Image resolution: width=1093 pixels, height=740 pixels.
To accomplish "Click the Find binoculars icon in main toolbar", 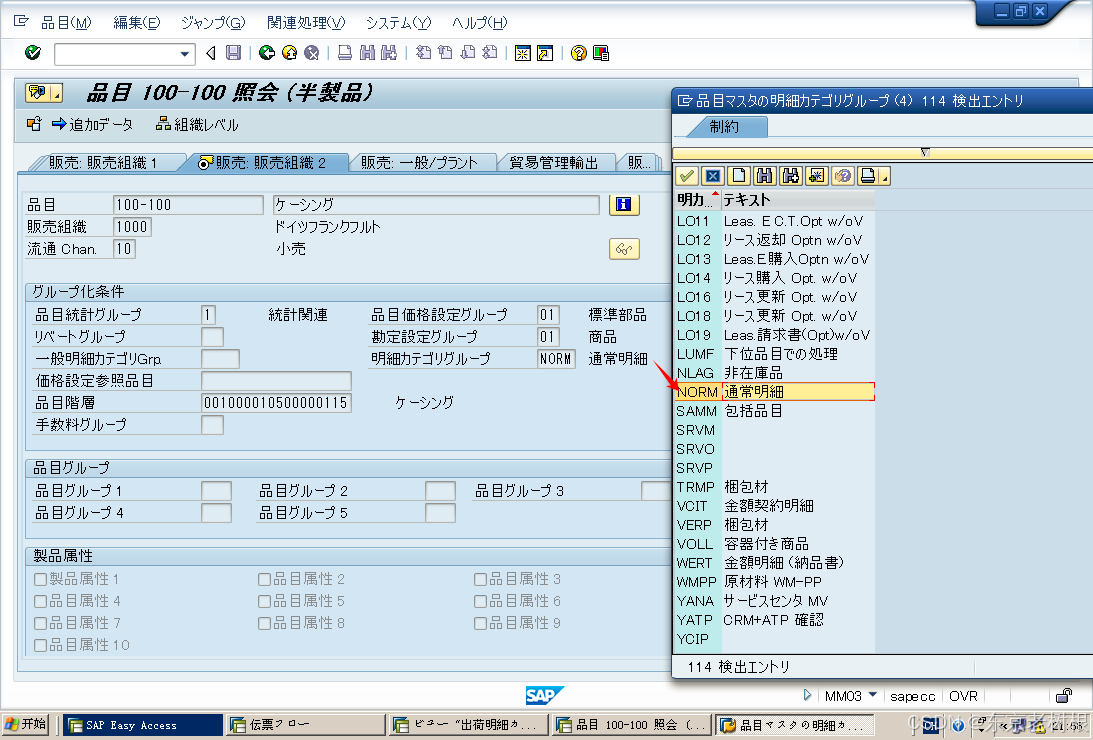I will tap(367, 53).
